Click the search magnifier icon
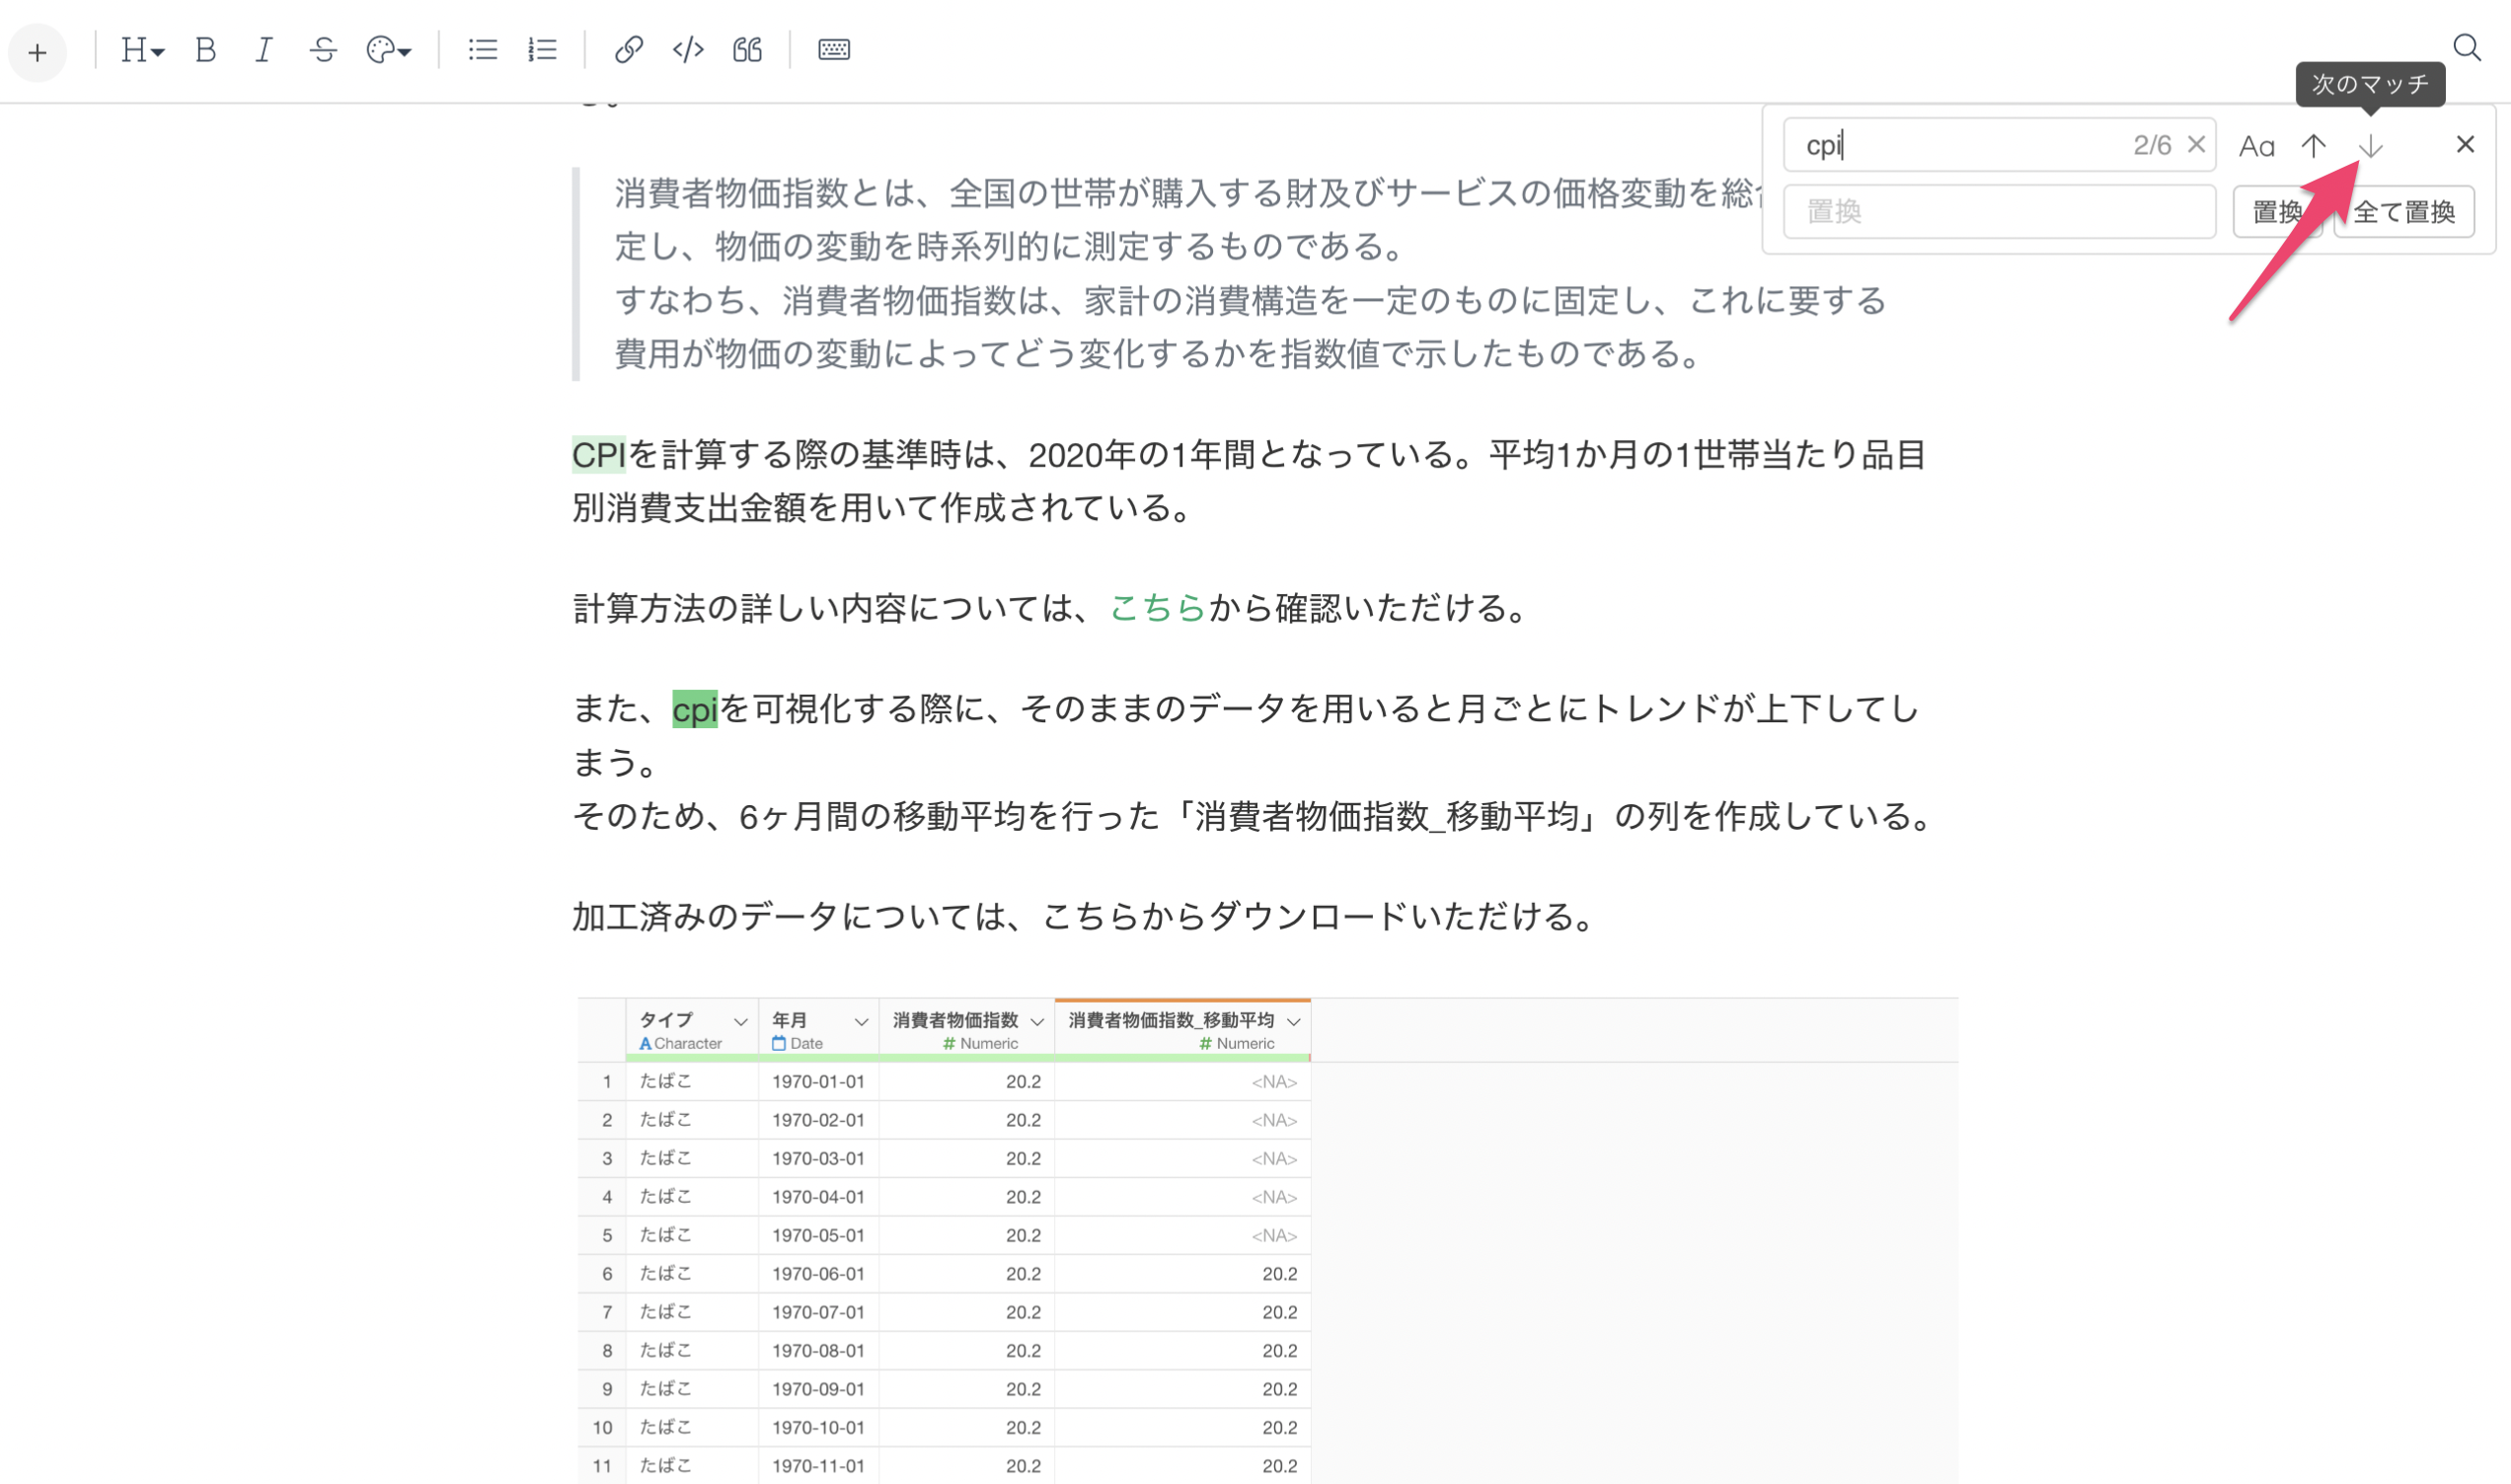This screenshot has height=1484, width=2511. pos(2466,48)
